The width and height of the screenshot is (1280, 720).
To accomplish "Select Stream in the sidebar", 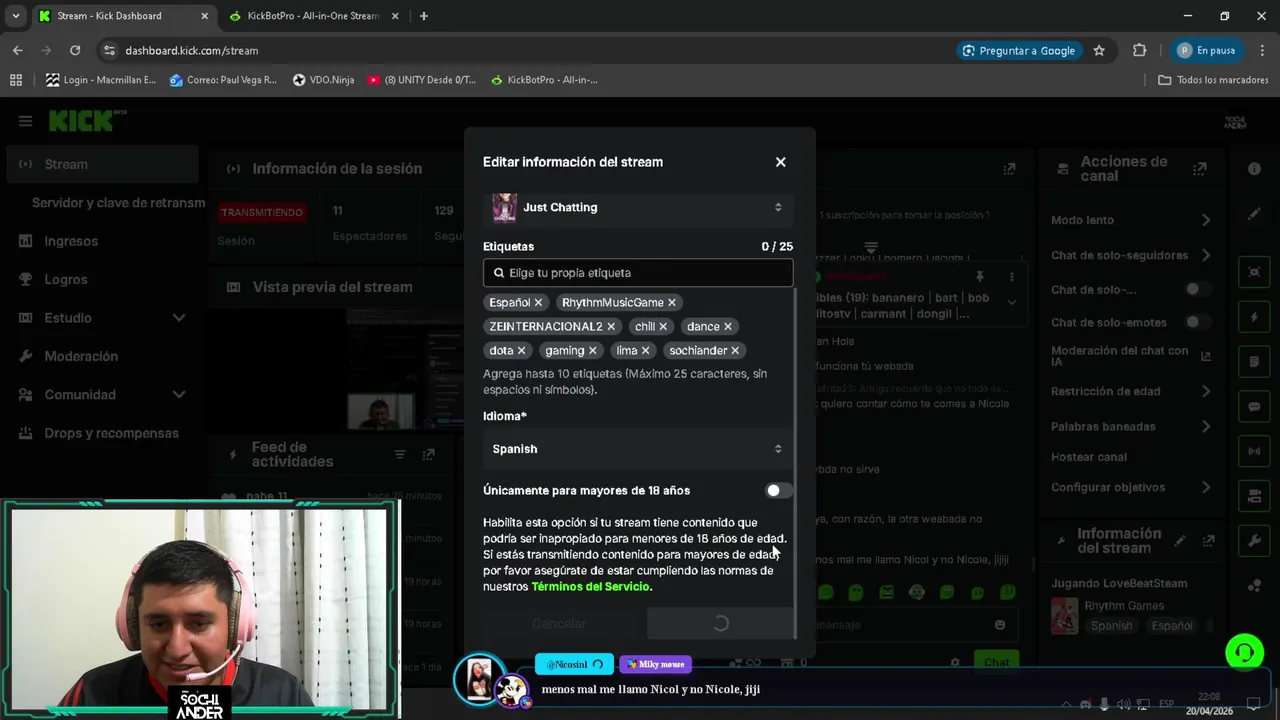I will (102, 164).
